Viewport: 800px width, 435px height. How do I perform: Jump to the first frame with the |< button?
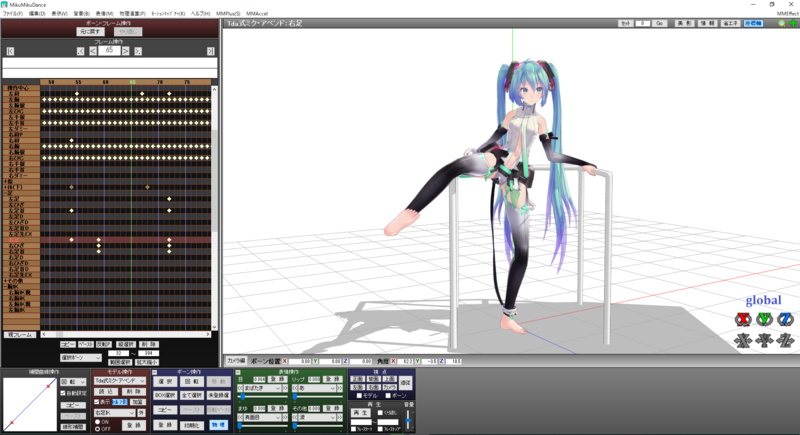(x=10, y=51)
